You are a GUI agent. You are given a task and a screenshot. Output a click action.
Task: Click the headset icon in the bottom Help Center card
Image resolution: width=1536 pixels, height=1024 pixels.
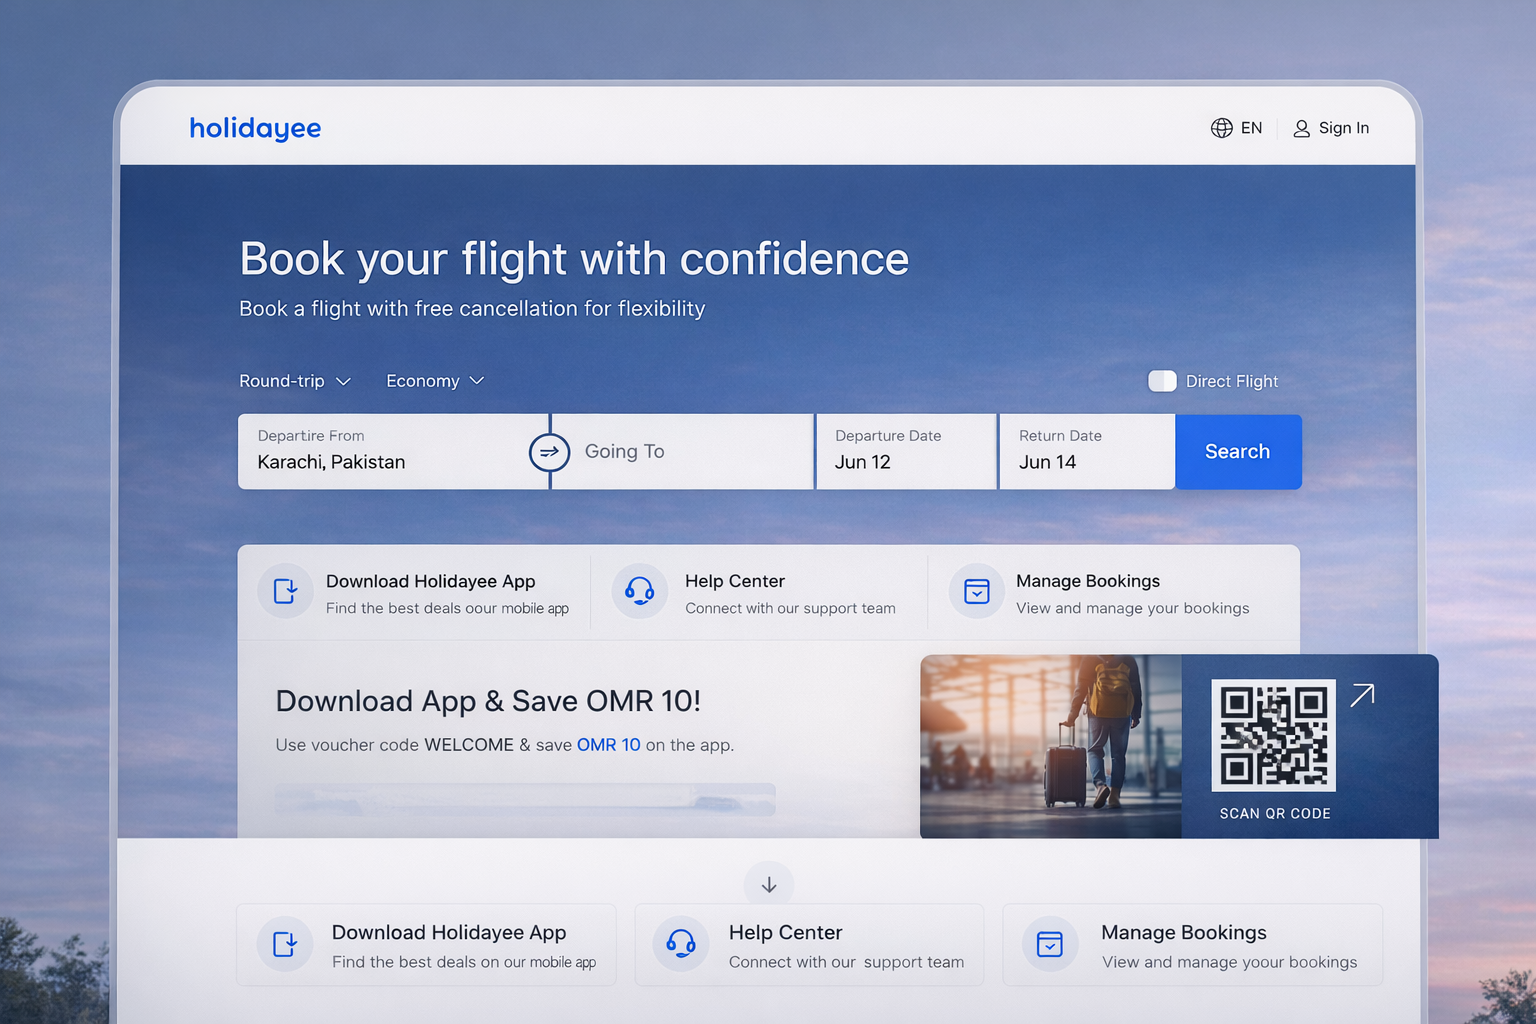pos(681,944)
